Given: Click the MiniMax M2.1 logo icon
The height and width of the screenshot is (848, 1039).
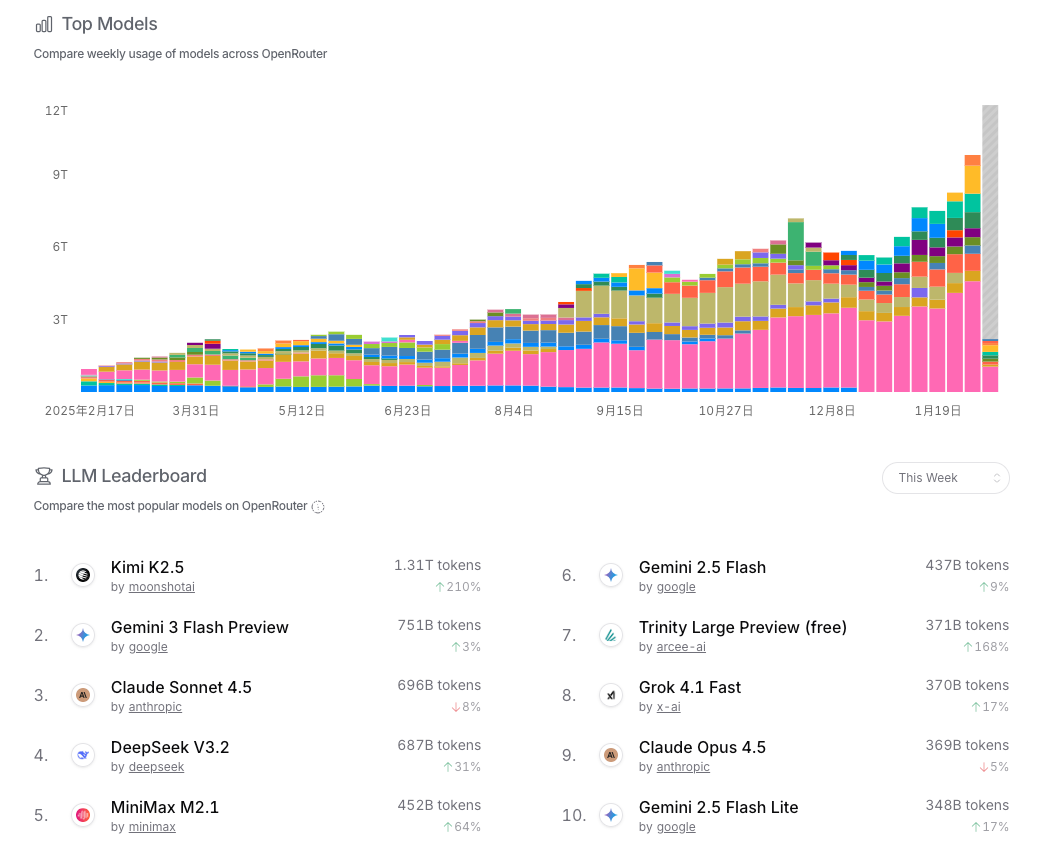Looking at the screenshot, I should pyautogui.click(x=83, y=815).
